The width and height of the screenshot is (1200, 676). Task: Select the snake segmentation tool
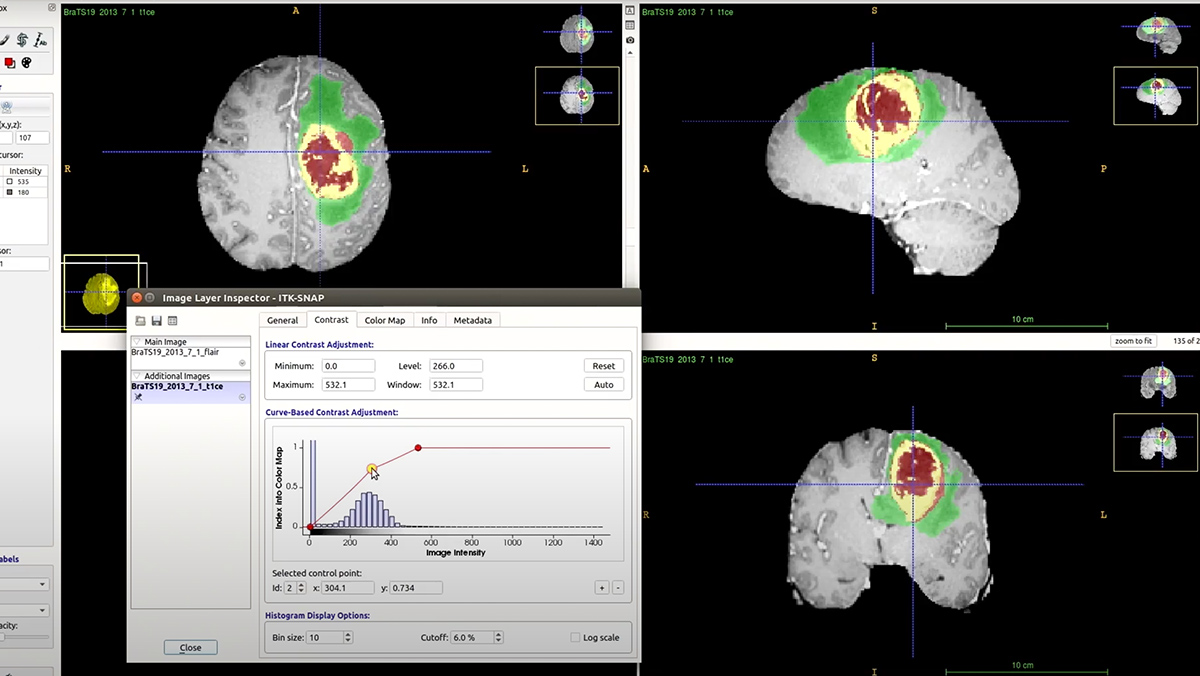pyautogui.click(x=22, y=40)
